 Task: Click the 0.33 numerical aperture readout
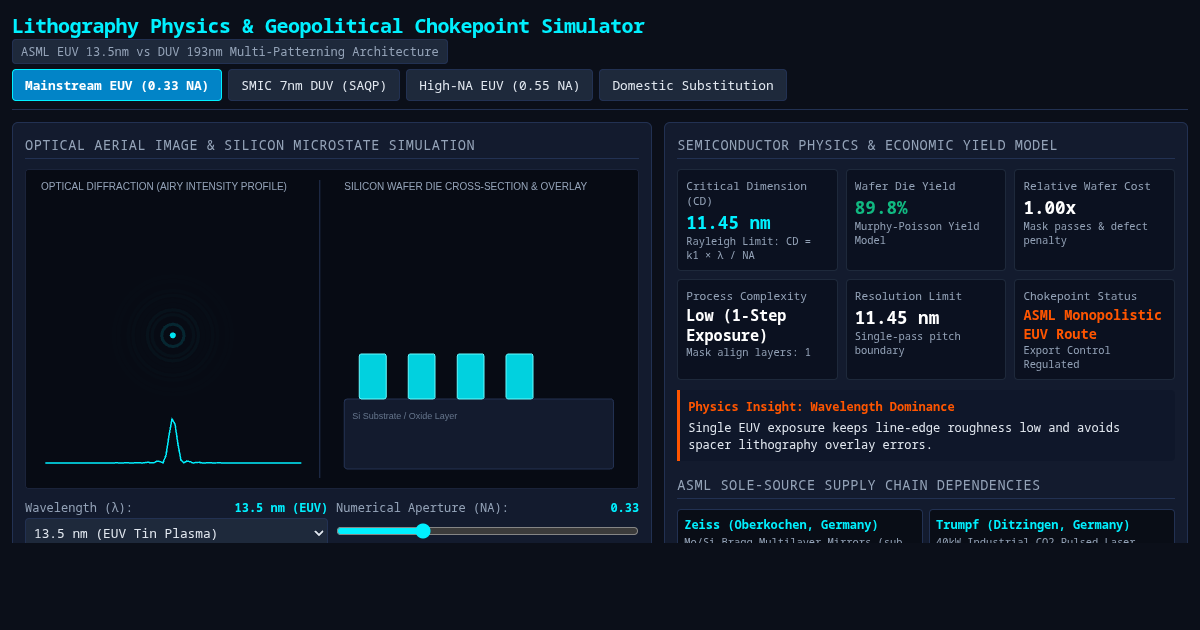(x=625, y=508)
